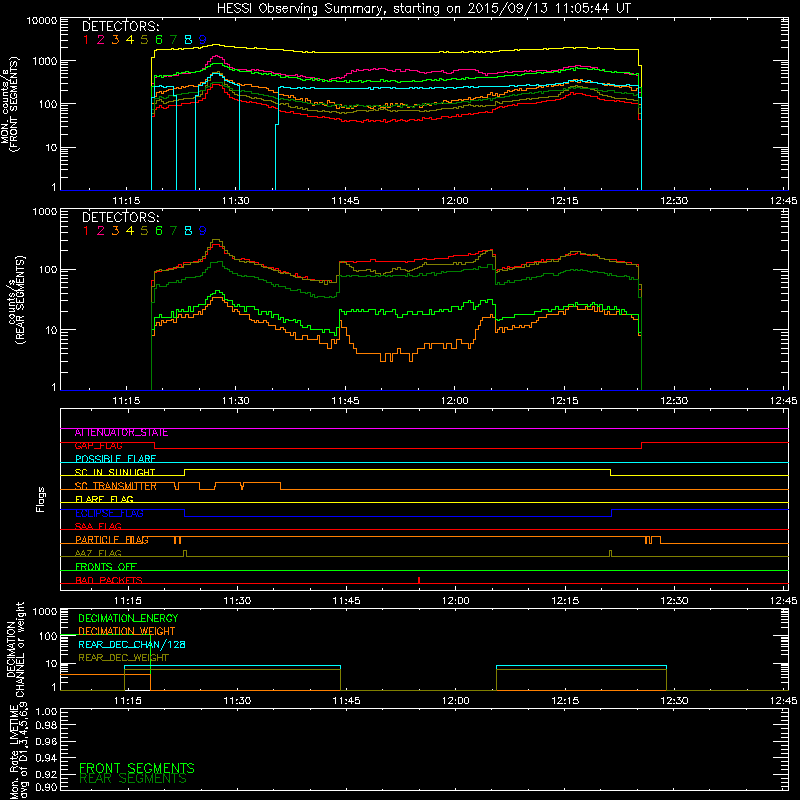Viewport: 800px width, 800px height.
Task: Click orange detector 3 in front segments legend
Action: 115,39
